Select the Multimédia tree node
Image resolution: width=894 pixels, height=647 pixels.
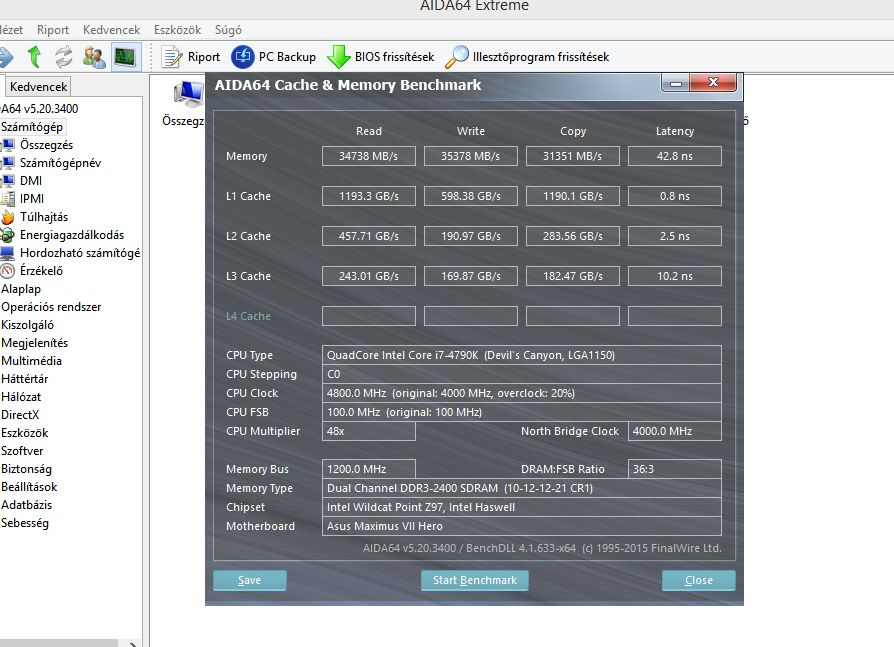pos(31,361)
